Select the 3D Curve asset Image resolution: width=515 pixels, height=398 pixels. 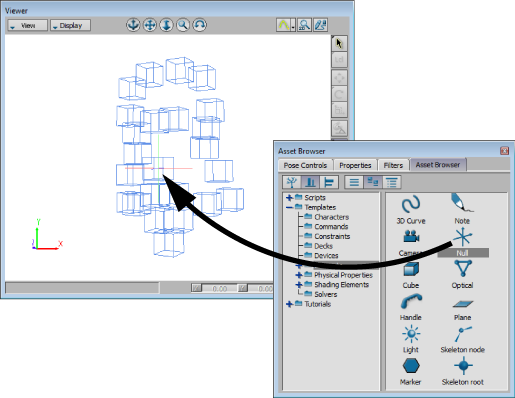click(x=411, y=204)
